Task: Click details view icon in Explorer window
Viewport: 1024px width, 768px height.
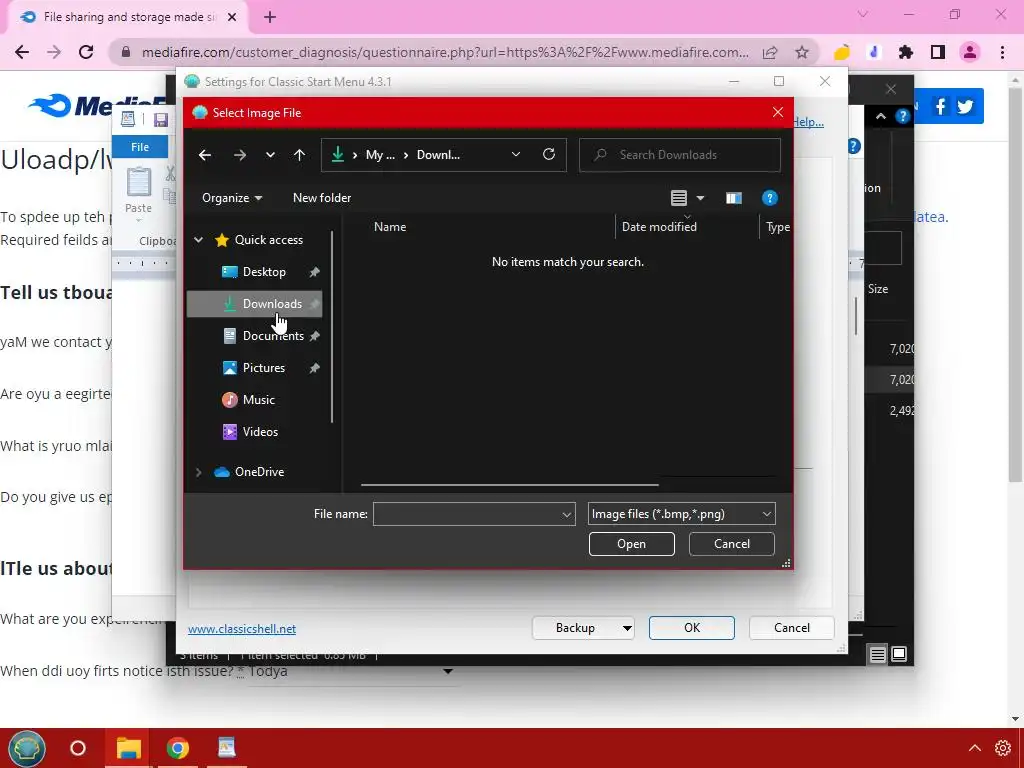Action: pos(877,654)
